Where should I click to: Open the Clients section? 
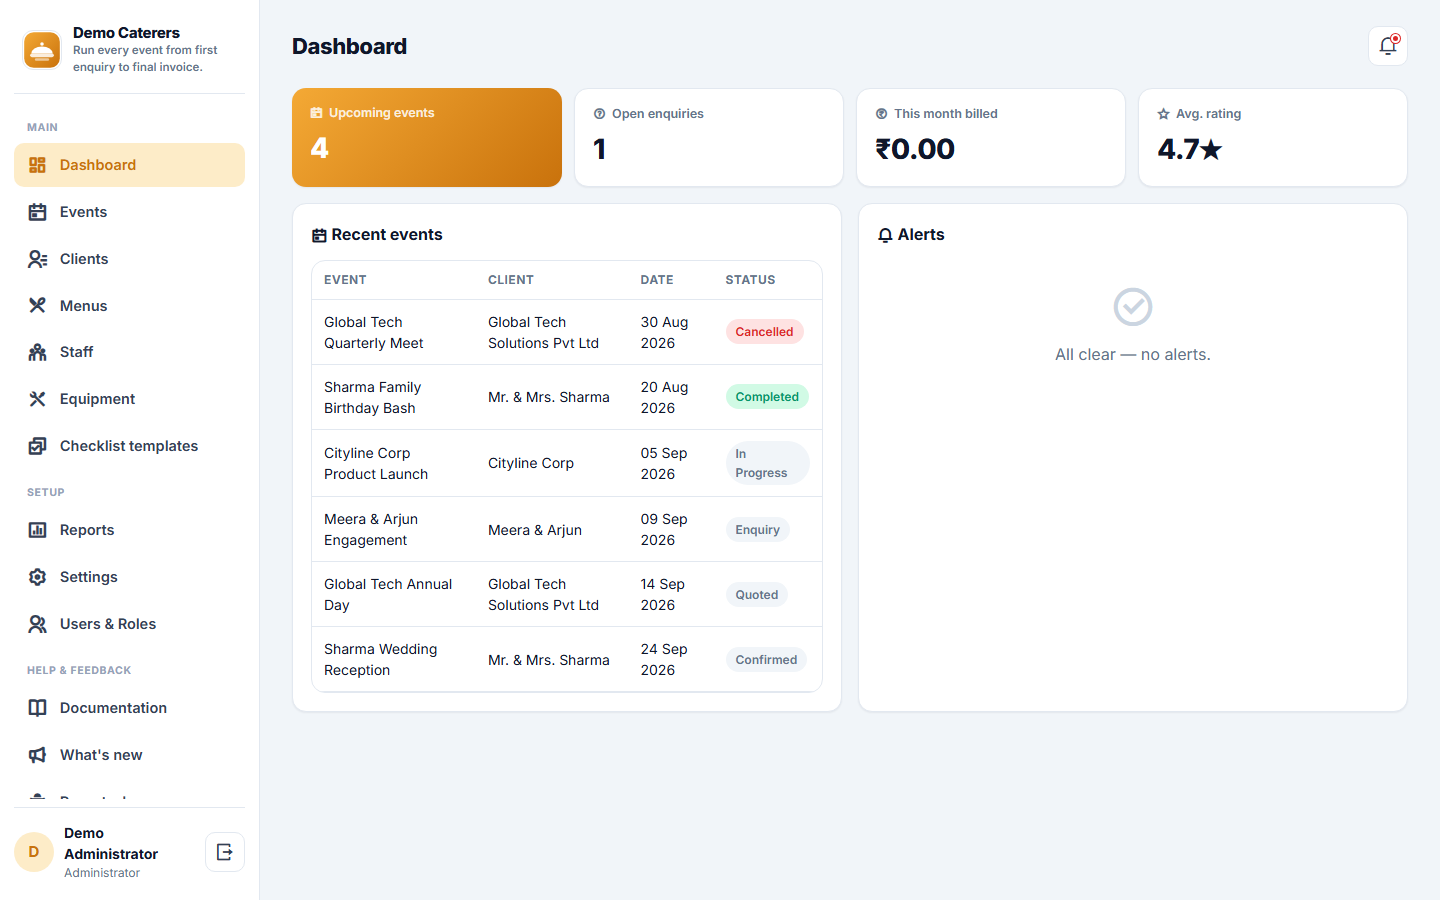[129, 259]
